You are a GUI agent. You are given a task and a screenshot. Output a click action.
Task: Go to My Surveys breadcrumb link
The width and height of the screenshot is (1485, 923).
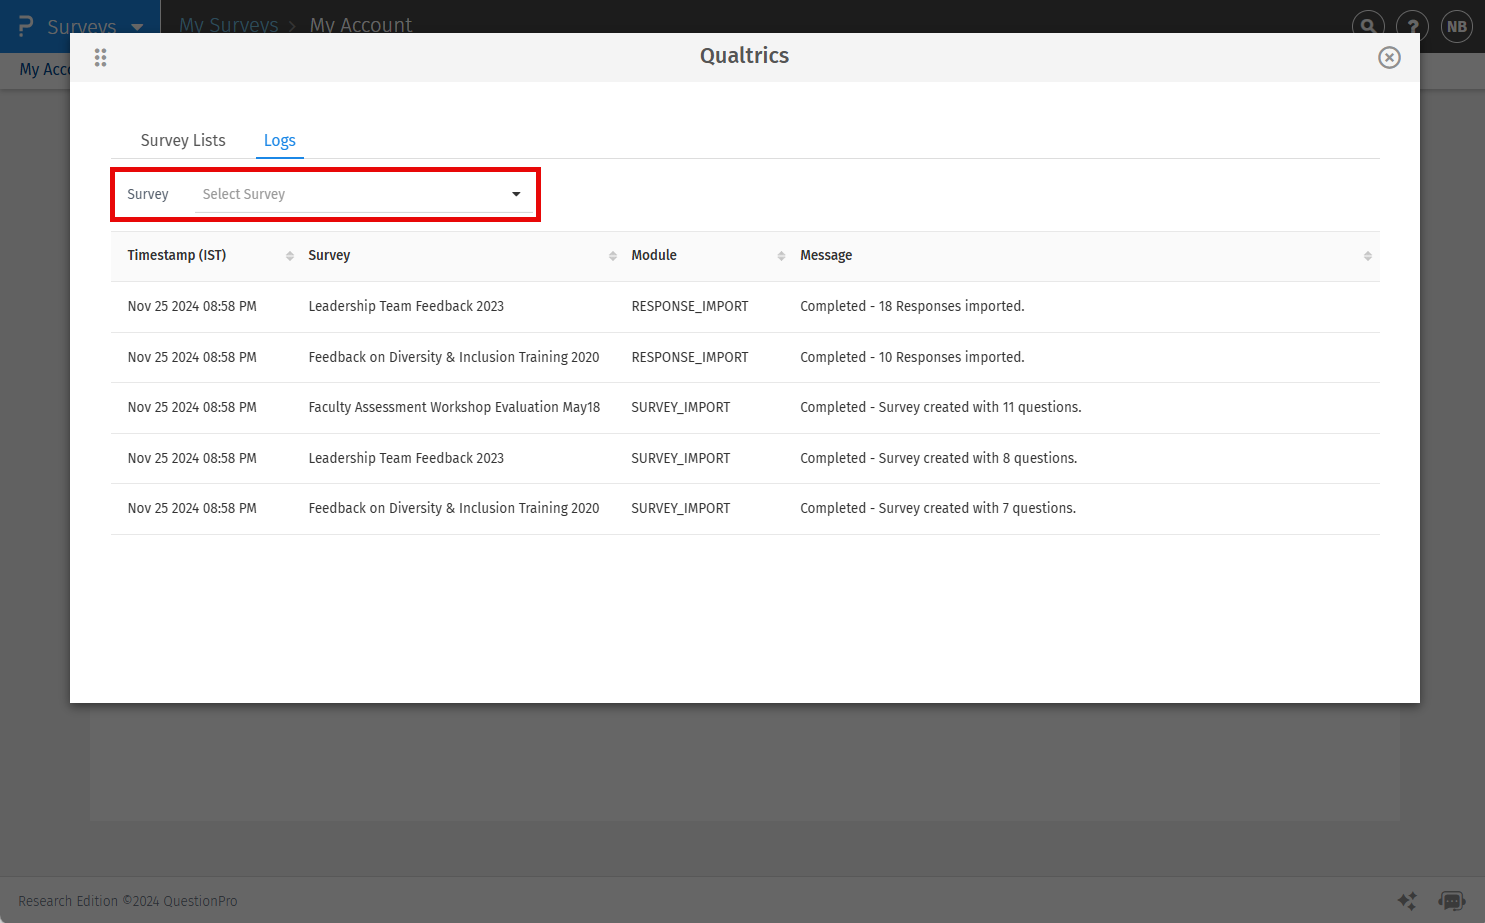(x=228, y=25)
